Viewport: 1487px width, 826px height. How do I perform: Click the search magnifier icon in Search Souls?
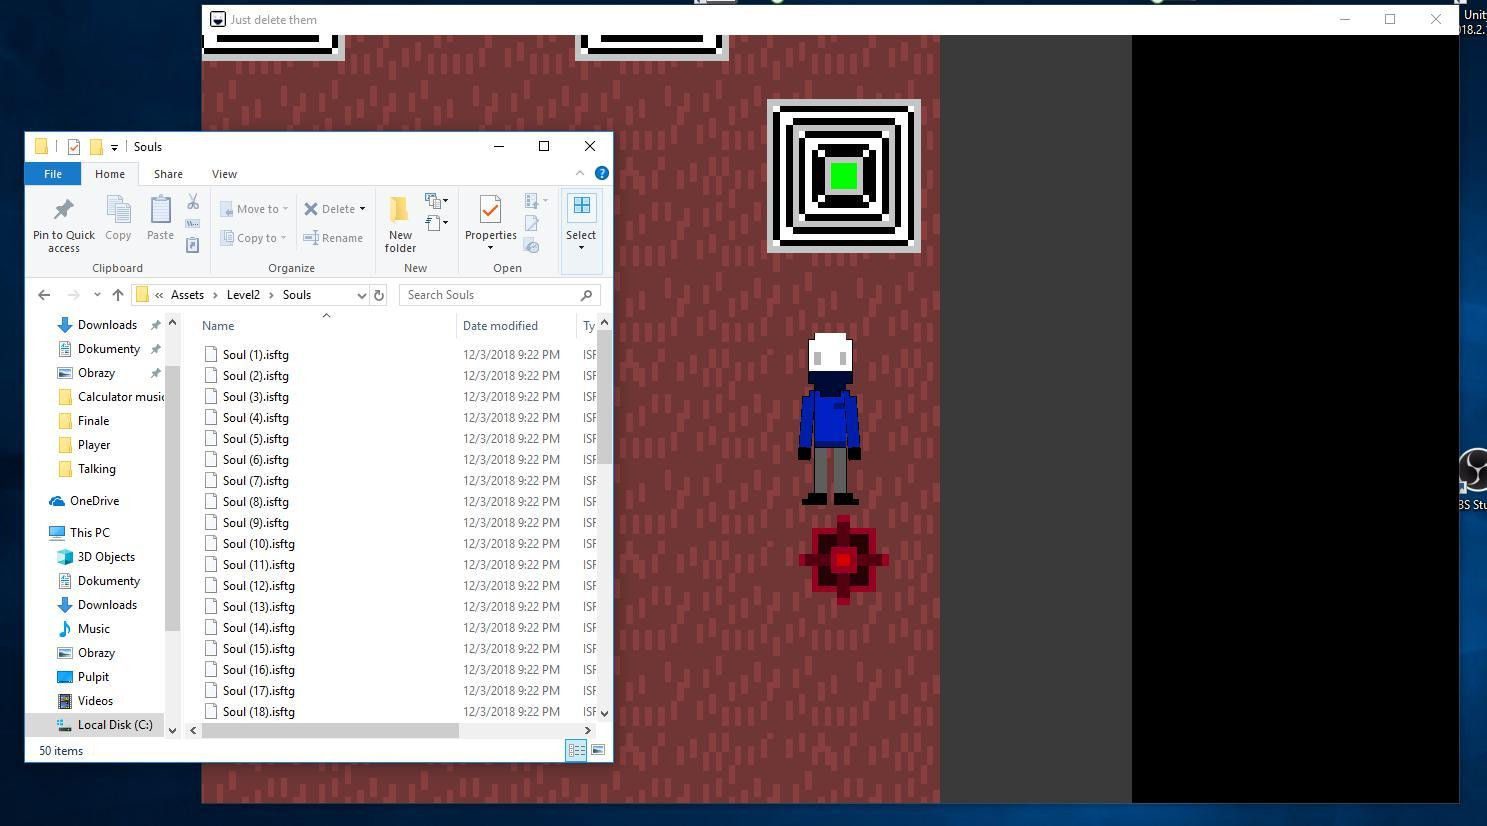tap(587, 295)
